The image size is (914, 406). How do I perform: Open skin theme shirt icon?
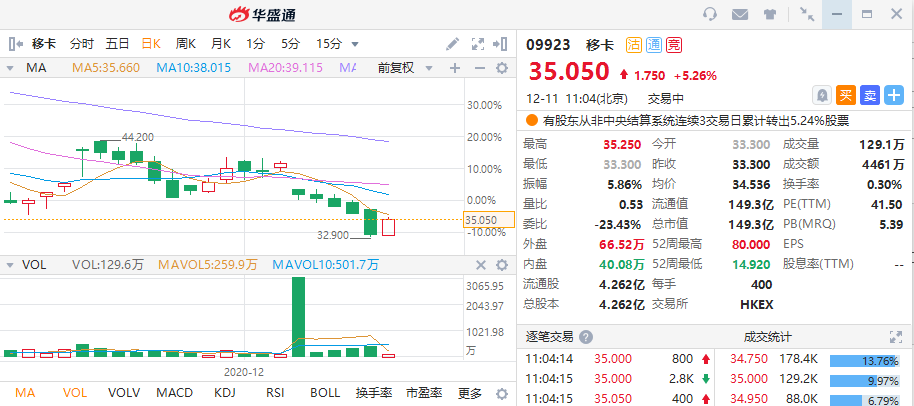pos(770,15)
